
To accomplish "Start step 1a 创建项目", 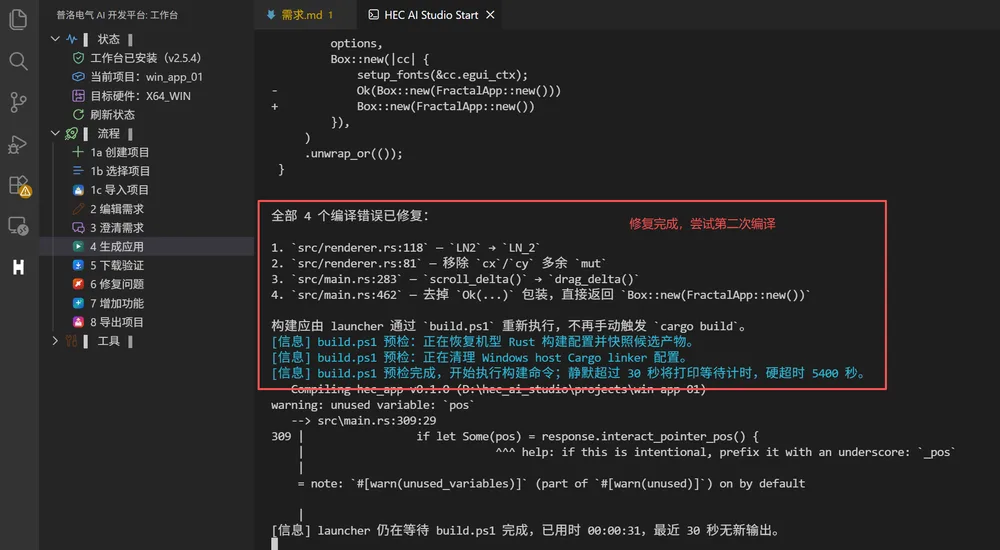I will click(147, 152).
